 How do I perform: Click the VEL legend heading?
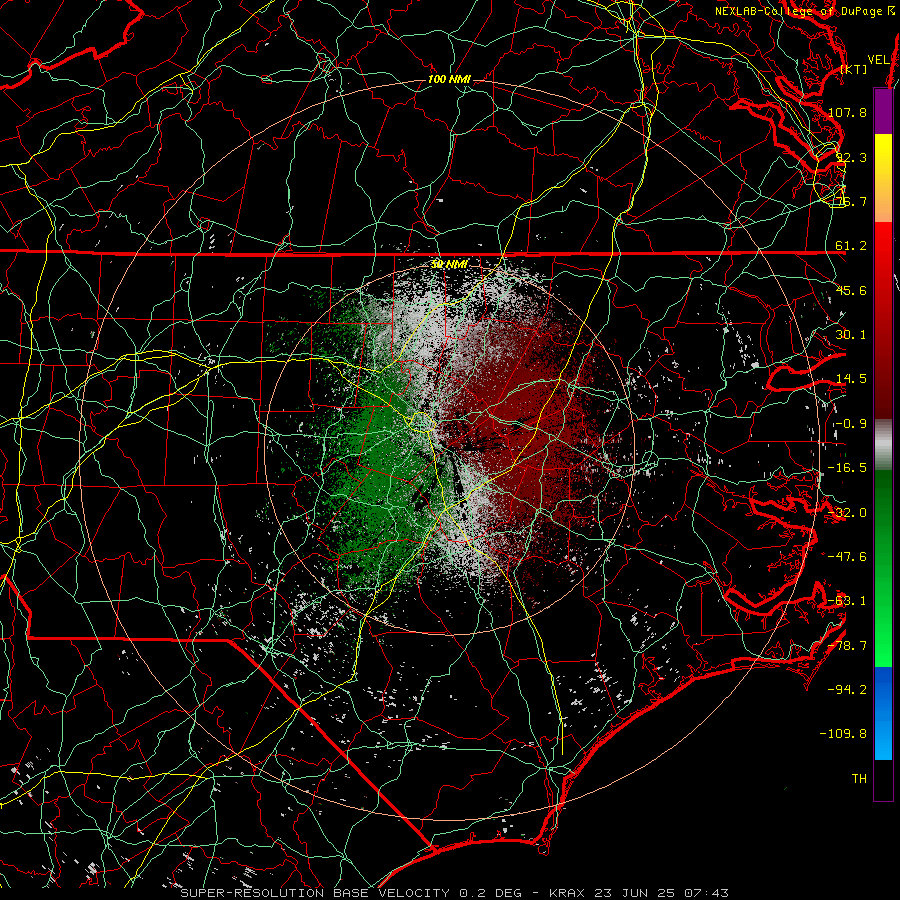(878, 60)
